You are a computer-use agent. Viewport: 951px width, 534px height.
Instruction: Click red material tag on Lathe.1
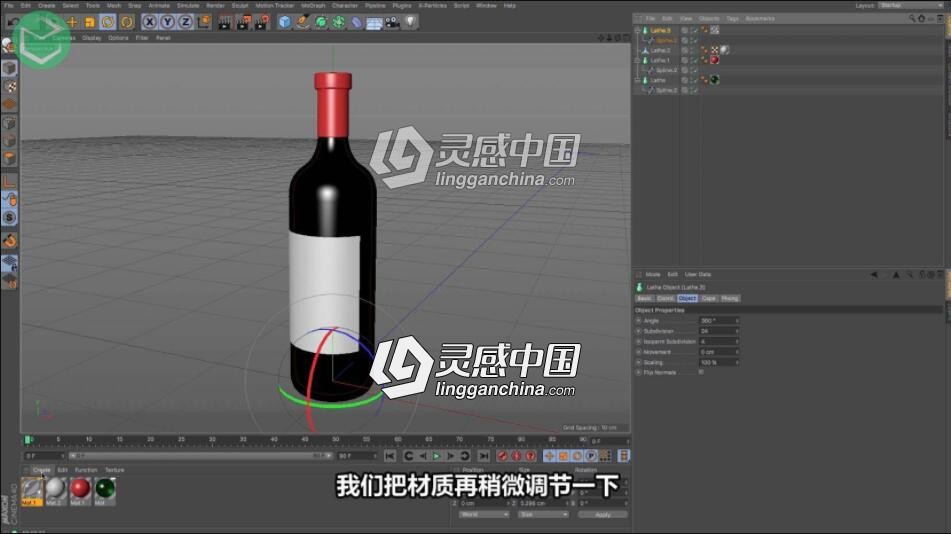(714, 60)
